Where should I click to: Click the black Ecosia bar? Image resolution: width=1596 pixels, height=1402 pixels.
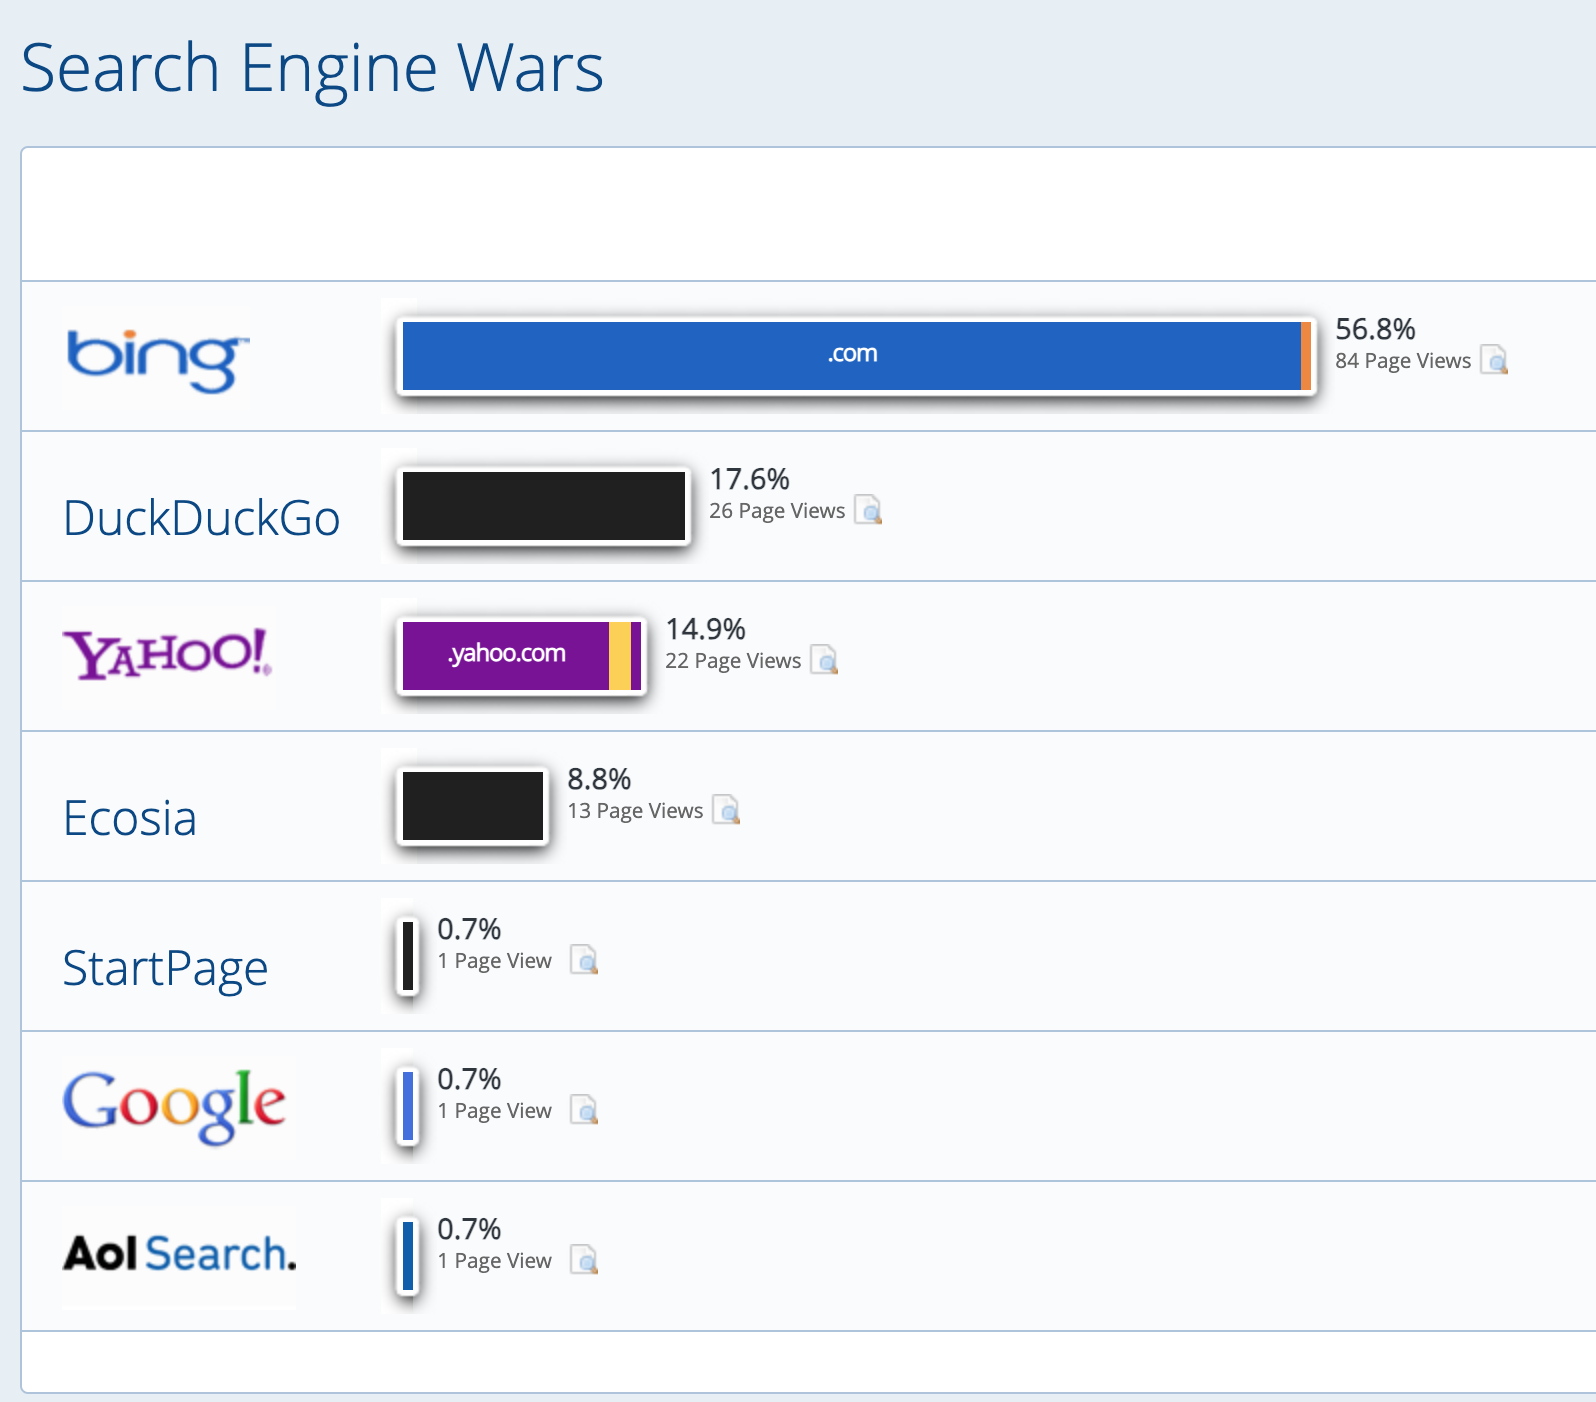473,805
